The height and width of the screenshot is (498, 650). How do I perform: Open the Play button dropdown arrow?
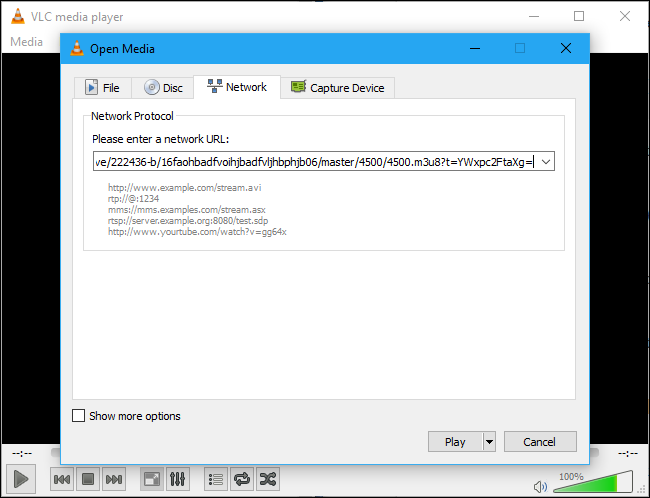click(489, 442)
